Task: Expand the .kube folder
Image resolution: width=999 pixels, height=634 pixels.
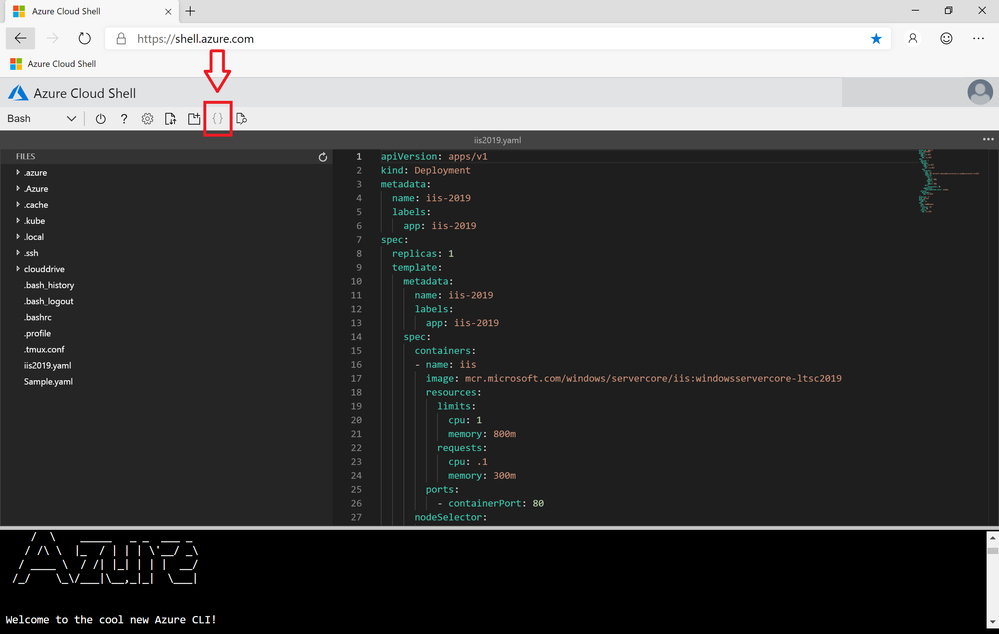Action: pos(18,220)
